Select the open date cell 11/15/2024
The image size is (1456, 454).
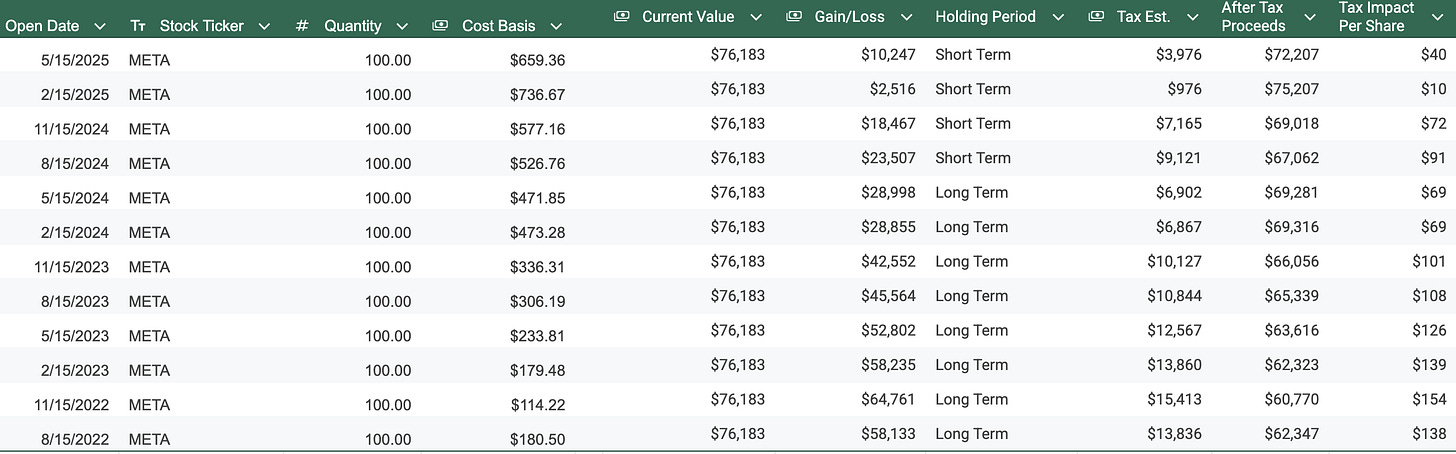(x=71, y=129)
